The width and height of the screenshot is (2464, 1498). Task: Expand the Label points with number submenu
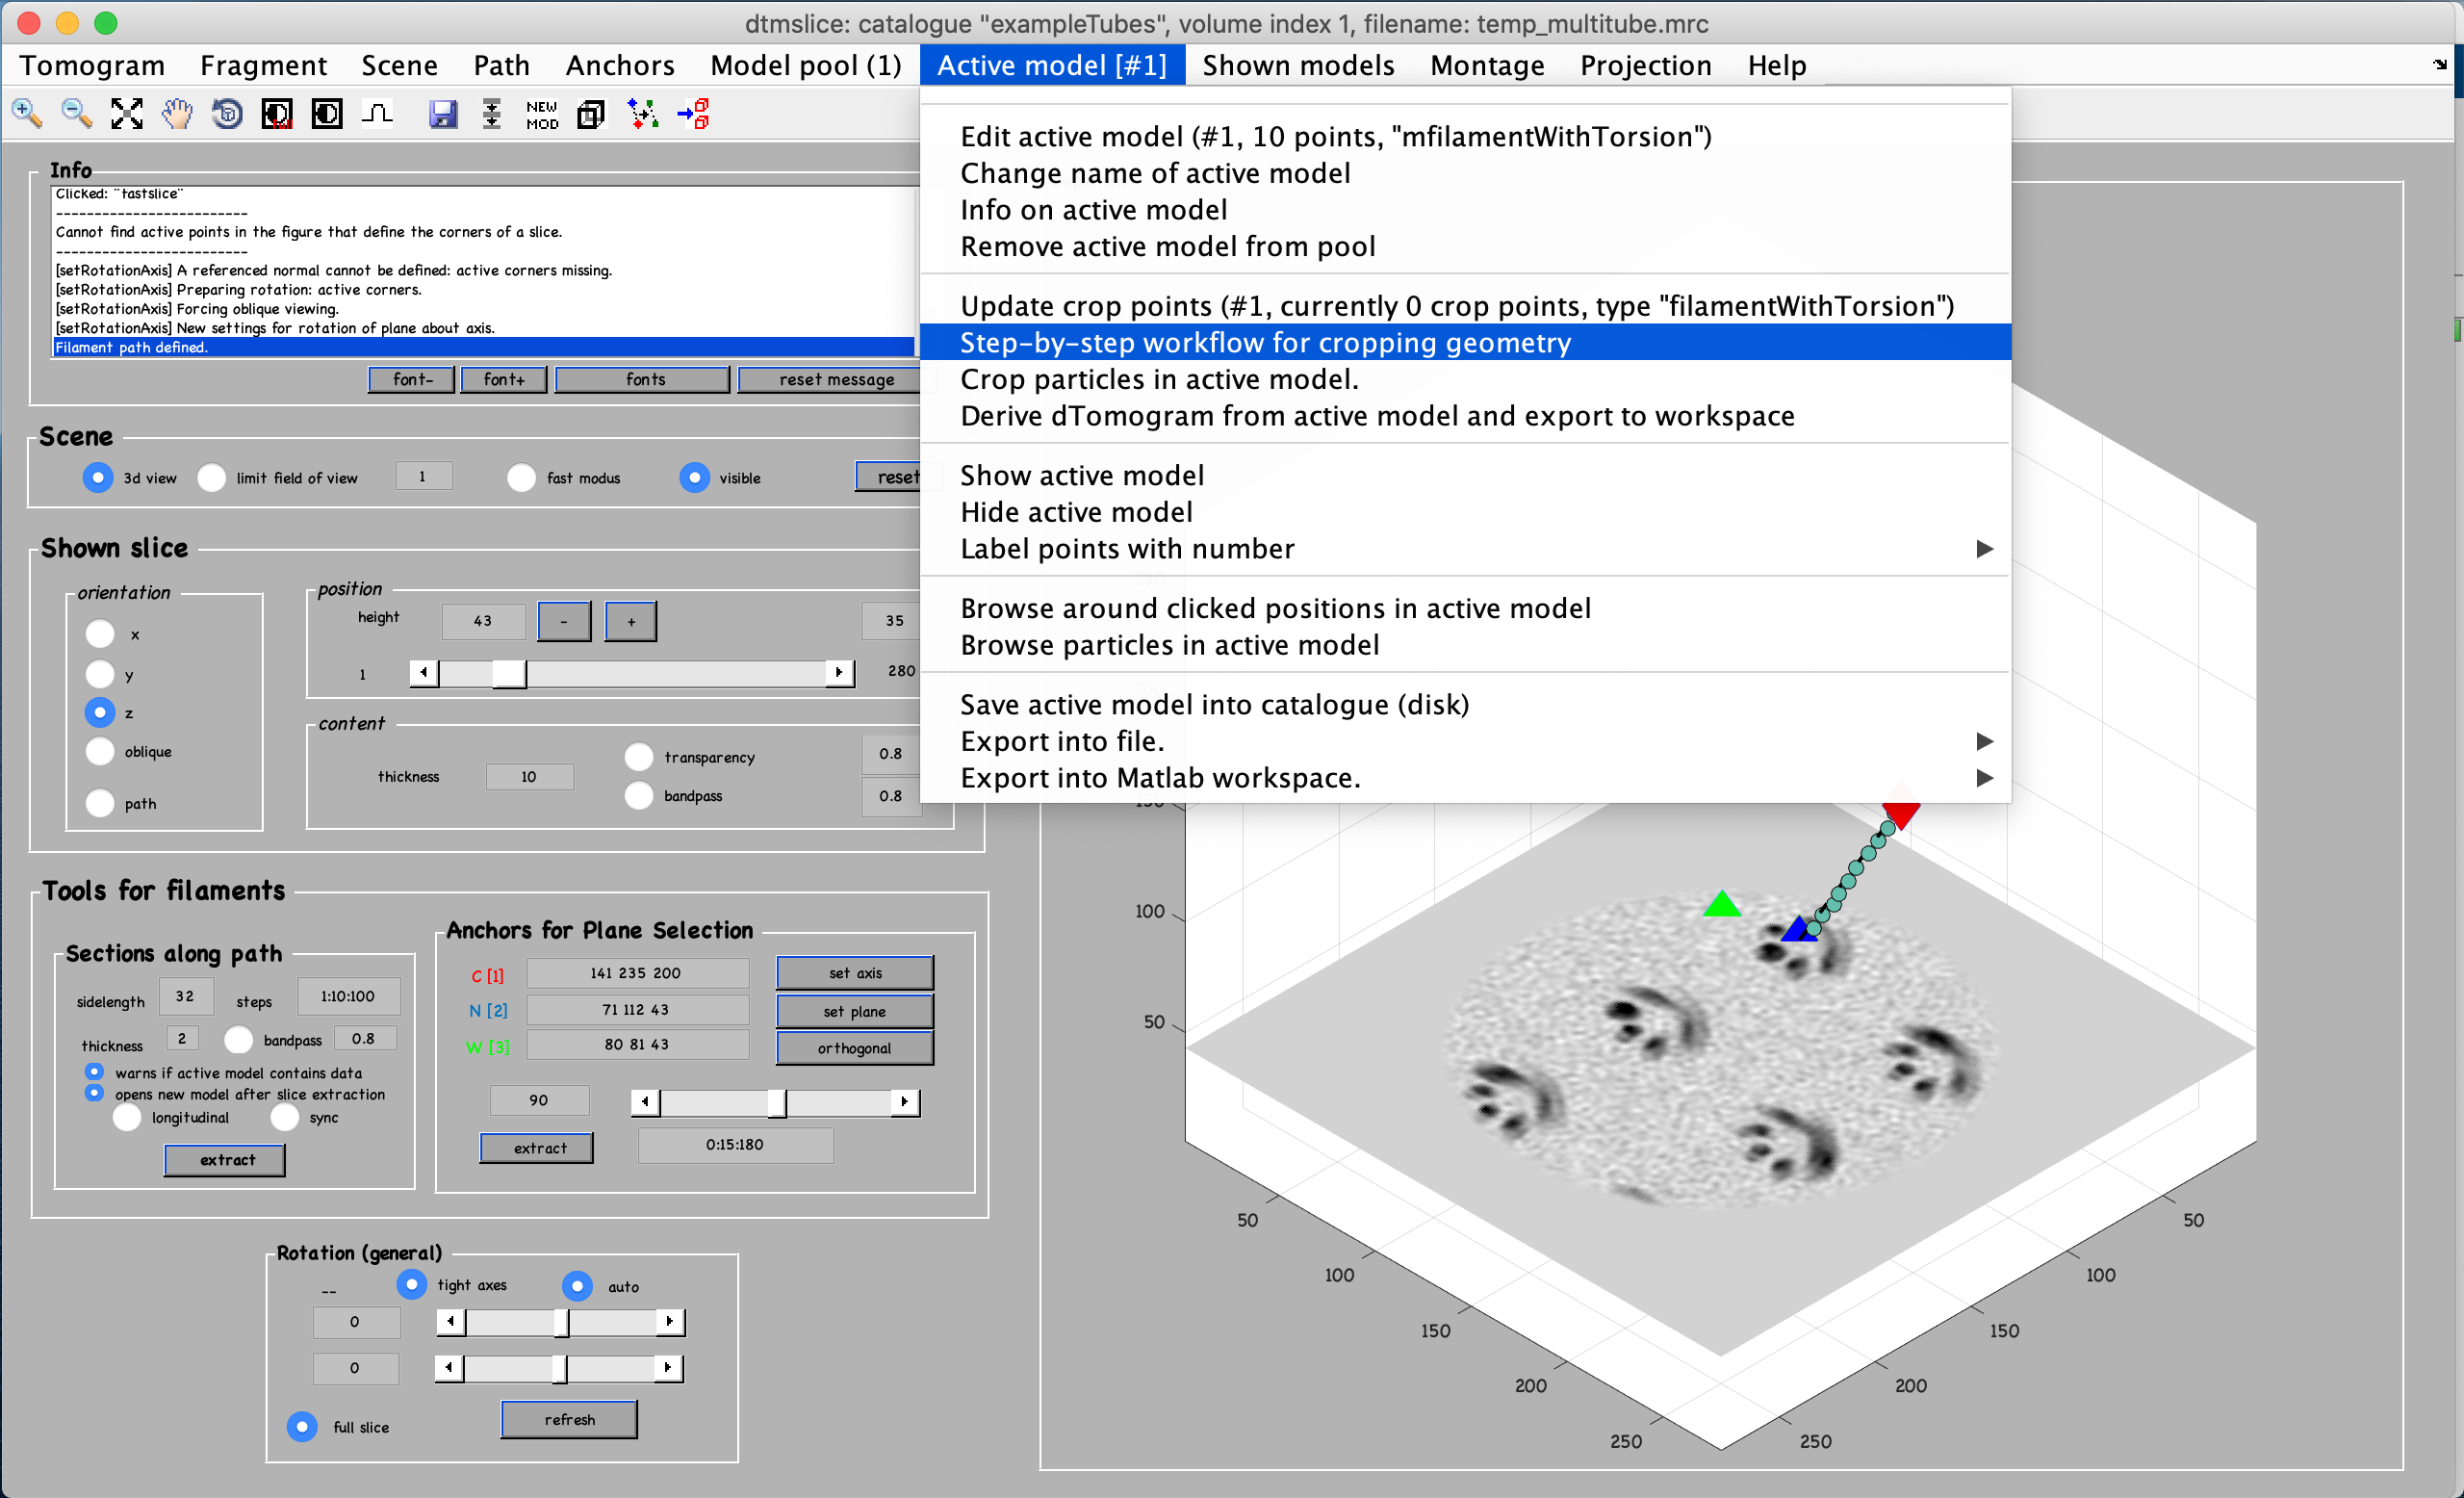coord(1465,549)
